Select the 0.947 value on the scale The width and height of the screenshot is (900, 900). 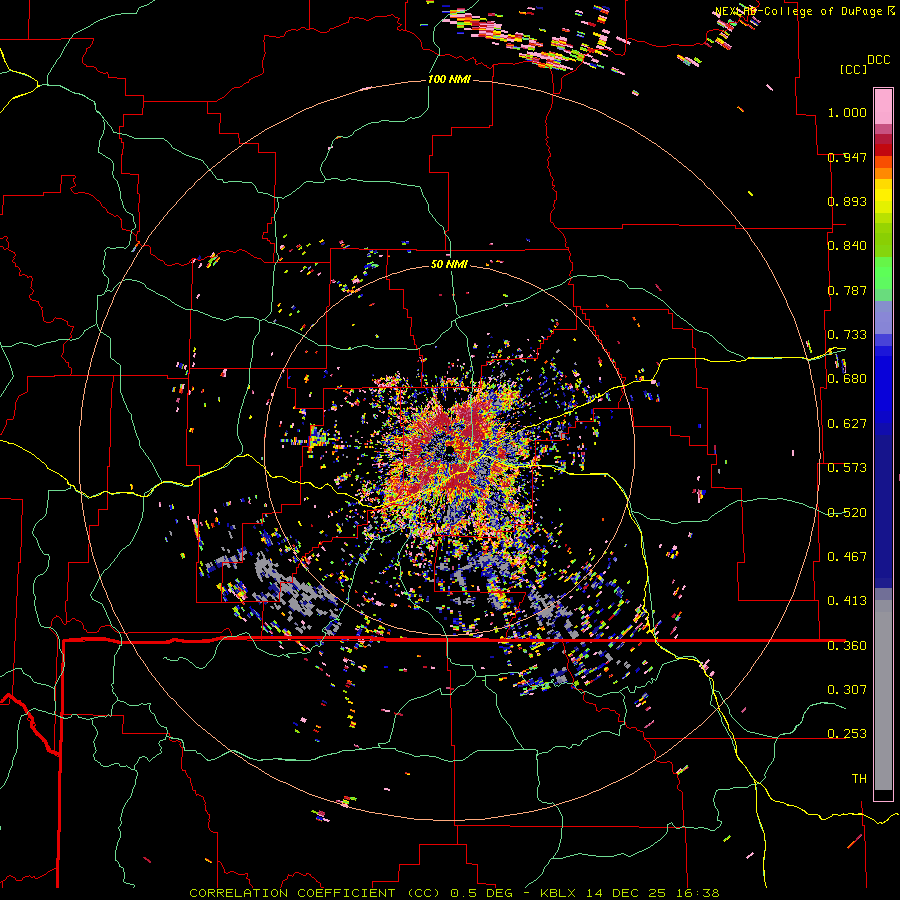click(x=847, y=157)
